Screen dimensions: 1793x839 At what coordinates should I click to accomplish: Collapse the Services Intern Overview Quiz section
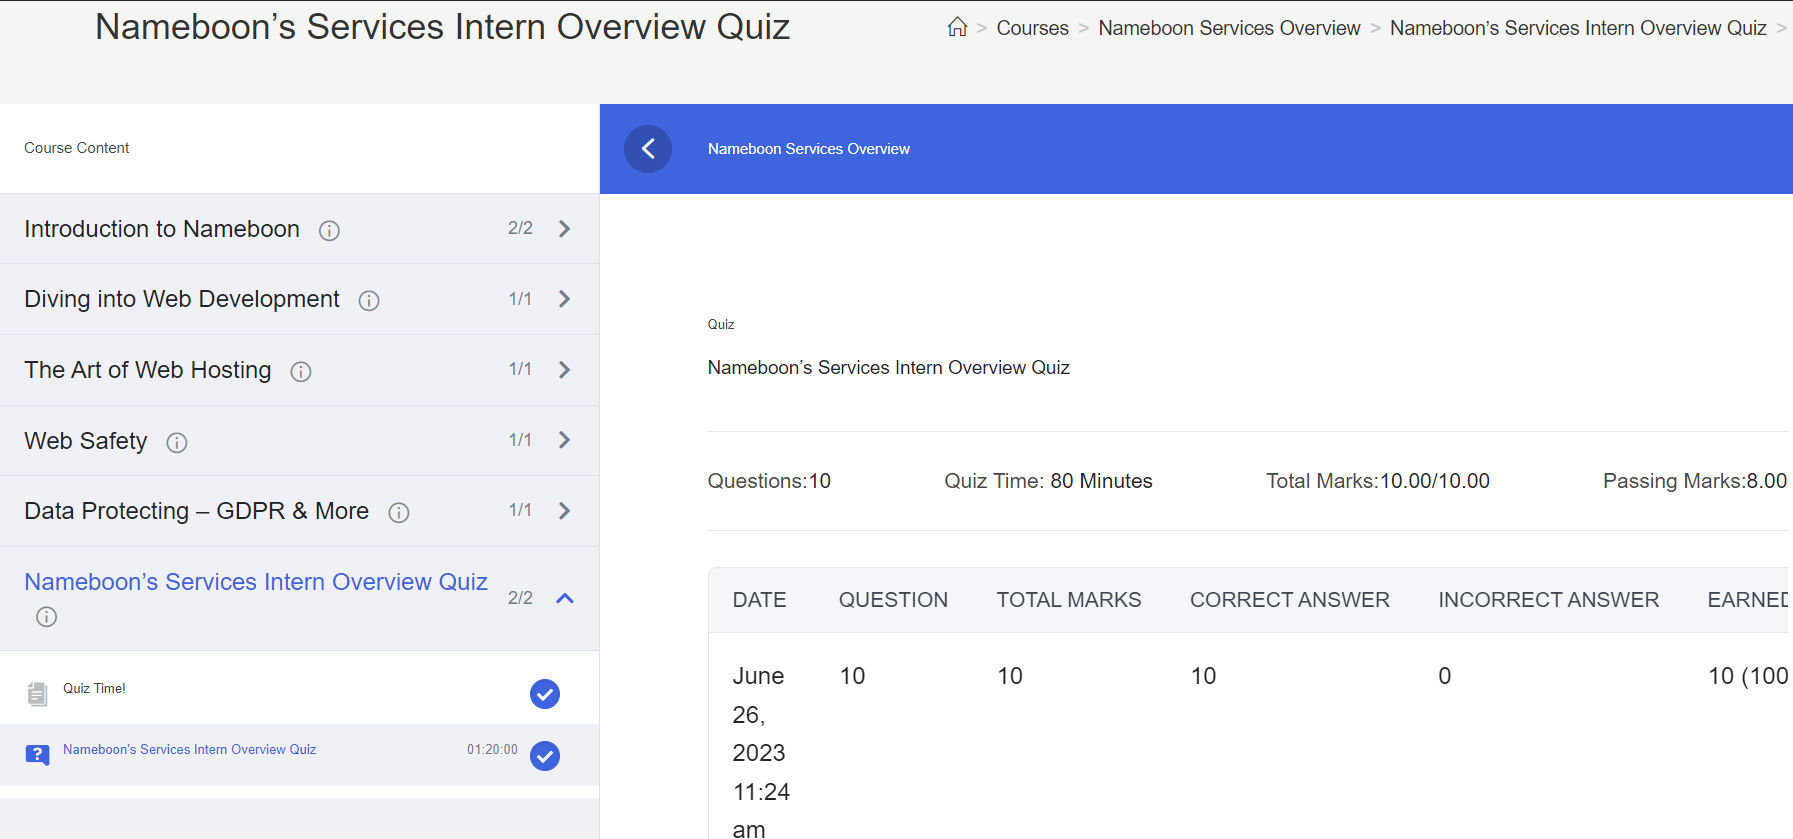(565, 598)
